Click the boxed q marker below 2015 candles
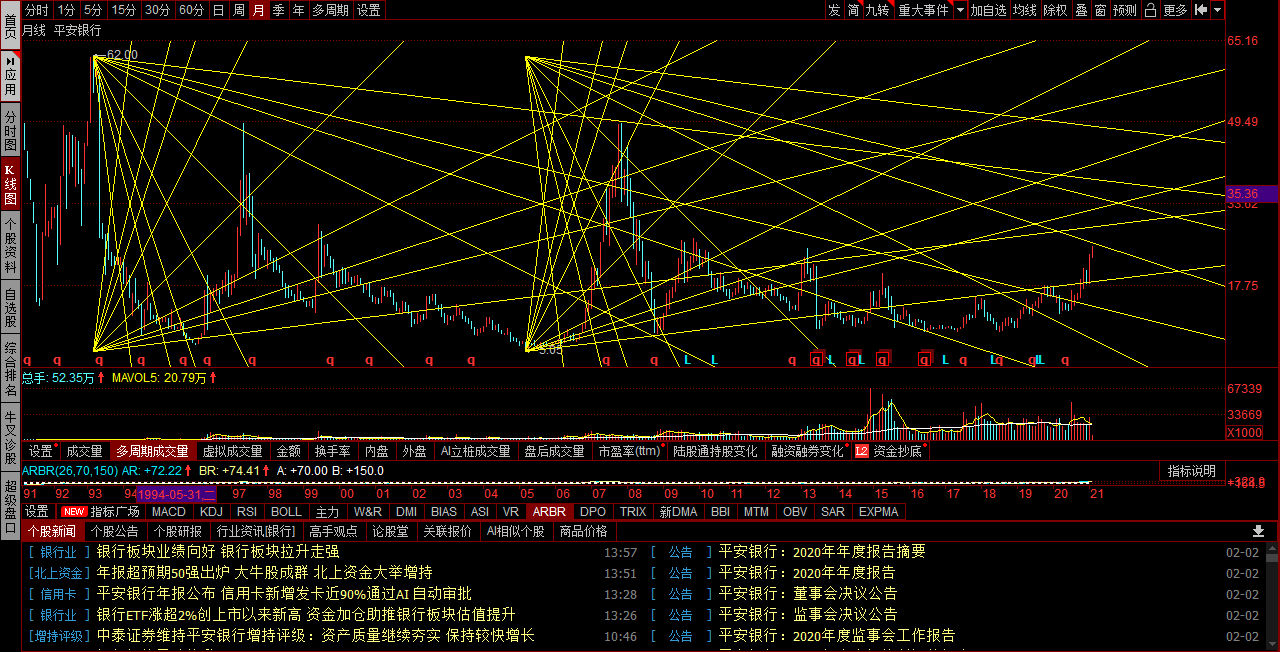The height and width of the screenshot is (652, 1280). [883, 359]
